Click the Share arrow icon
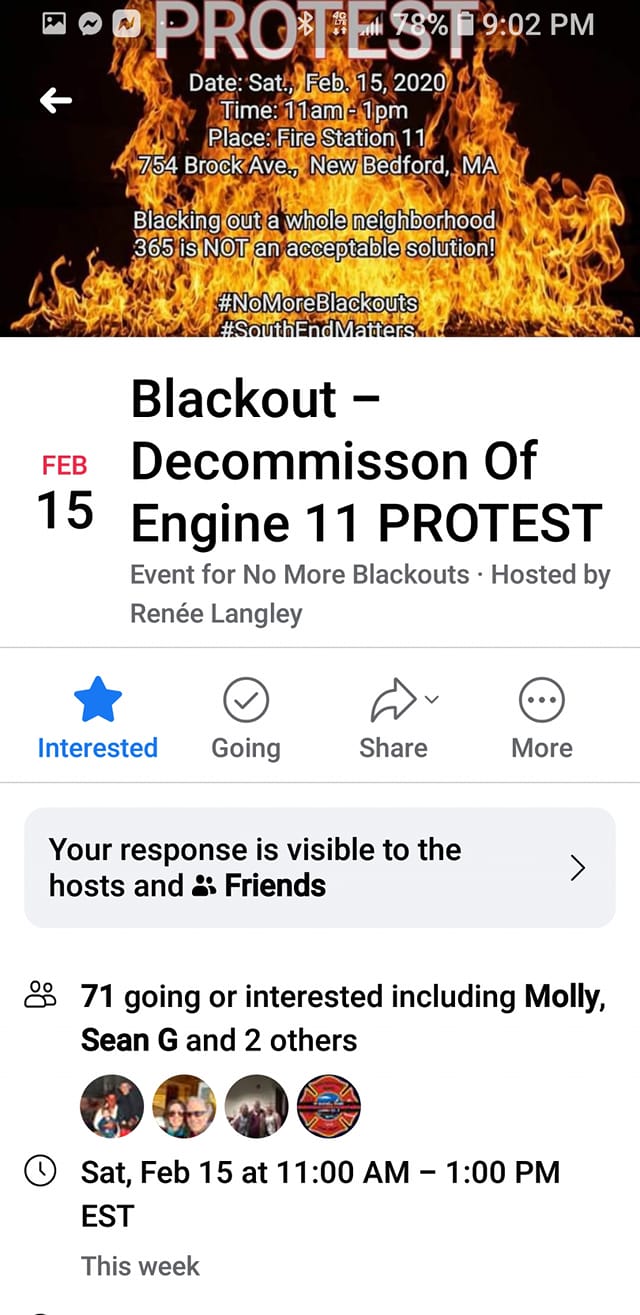The width and height of the screenshot is (640, 1315). pyautogui.click(x=392, y=701)
